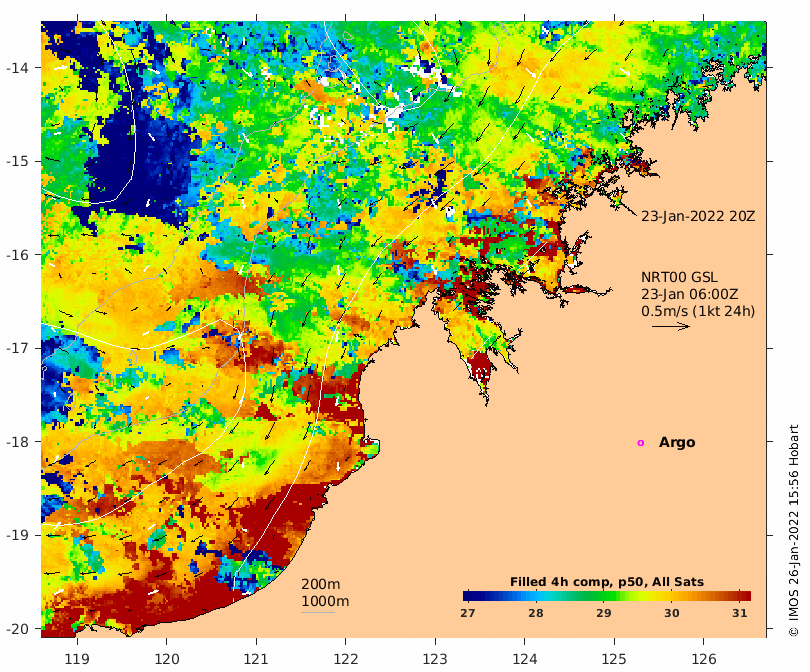
Task: Click the longitude axis label '126'
Action: (704, 659)
